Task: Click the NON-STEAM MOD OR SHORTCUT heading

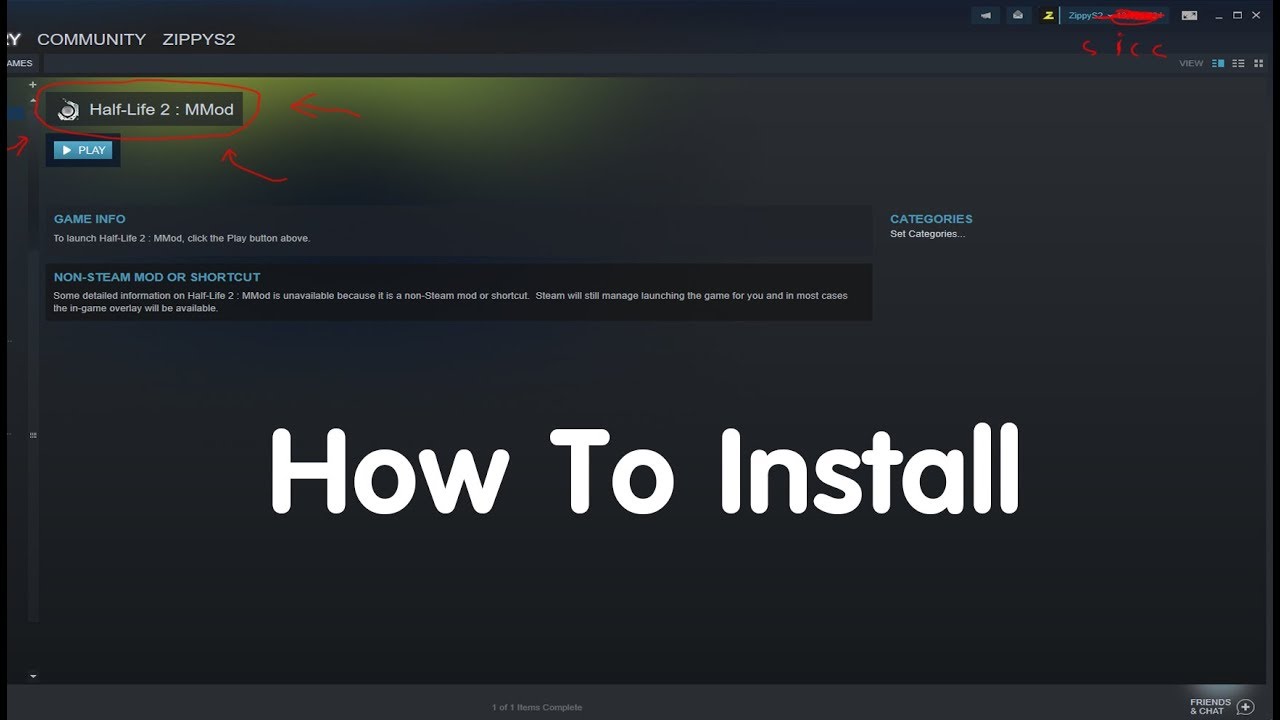Action: tap(157, 277)
